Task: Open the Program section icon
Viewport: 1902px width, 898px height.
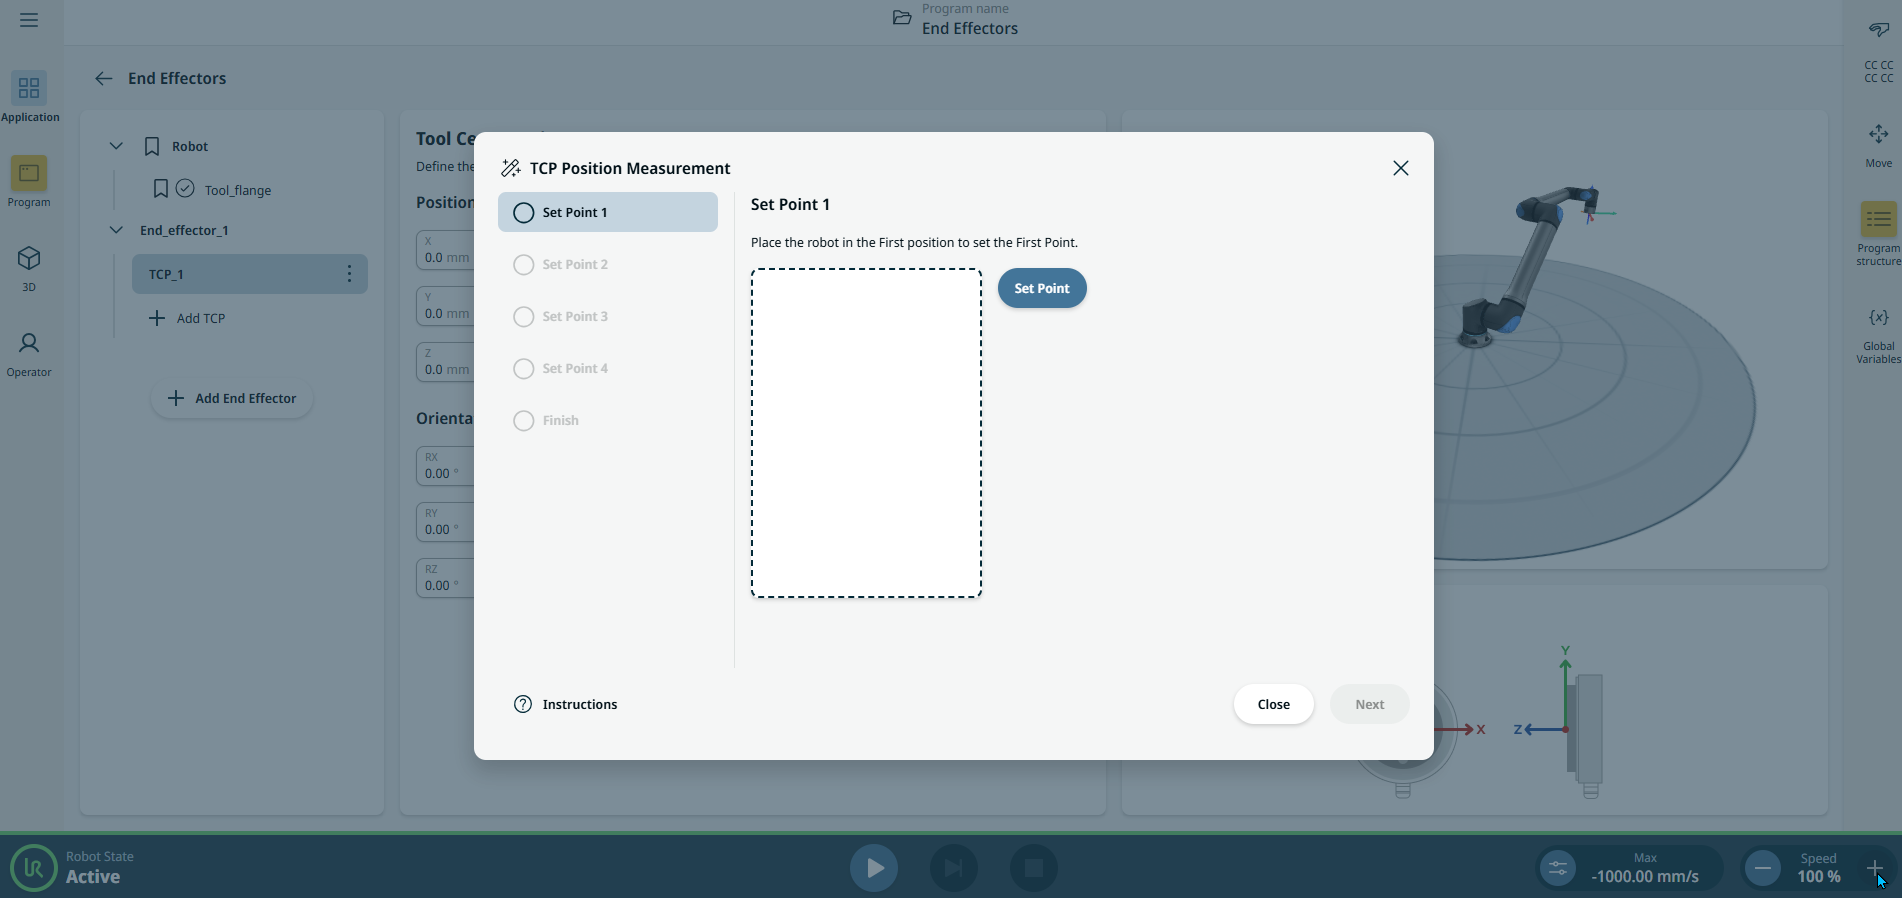Action: [29, 174]
